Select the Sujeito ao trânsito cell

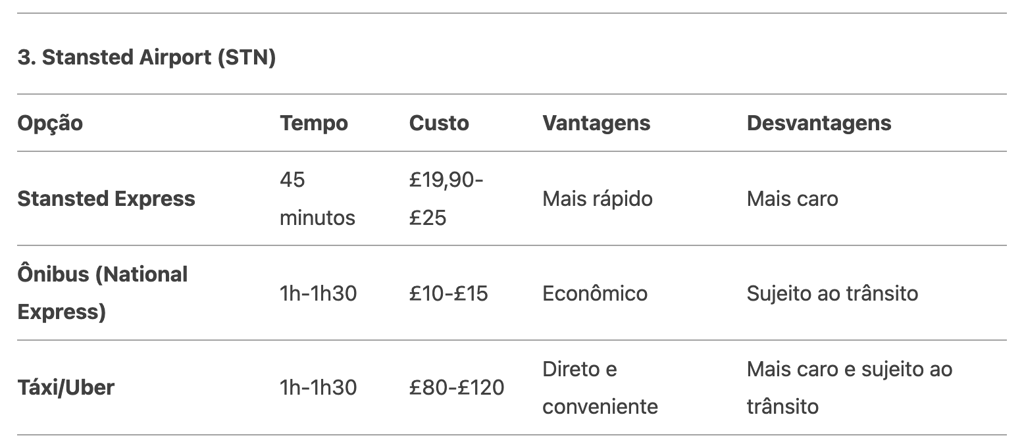(833, 293)
